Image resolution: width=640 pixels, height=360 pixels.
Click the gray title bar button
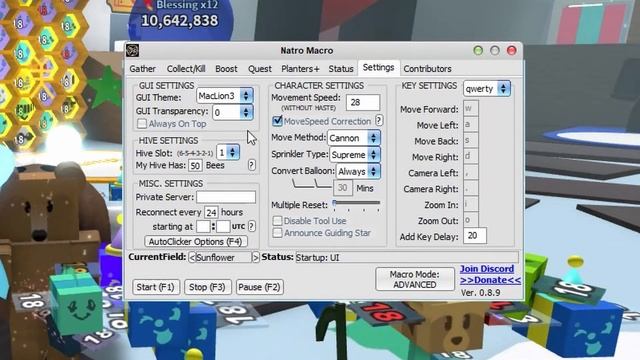coord(495,51)
